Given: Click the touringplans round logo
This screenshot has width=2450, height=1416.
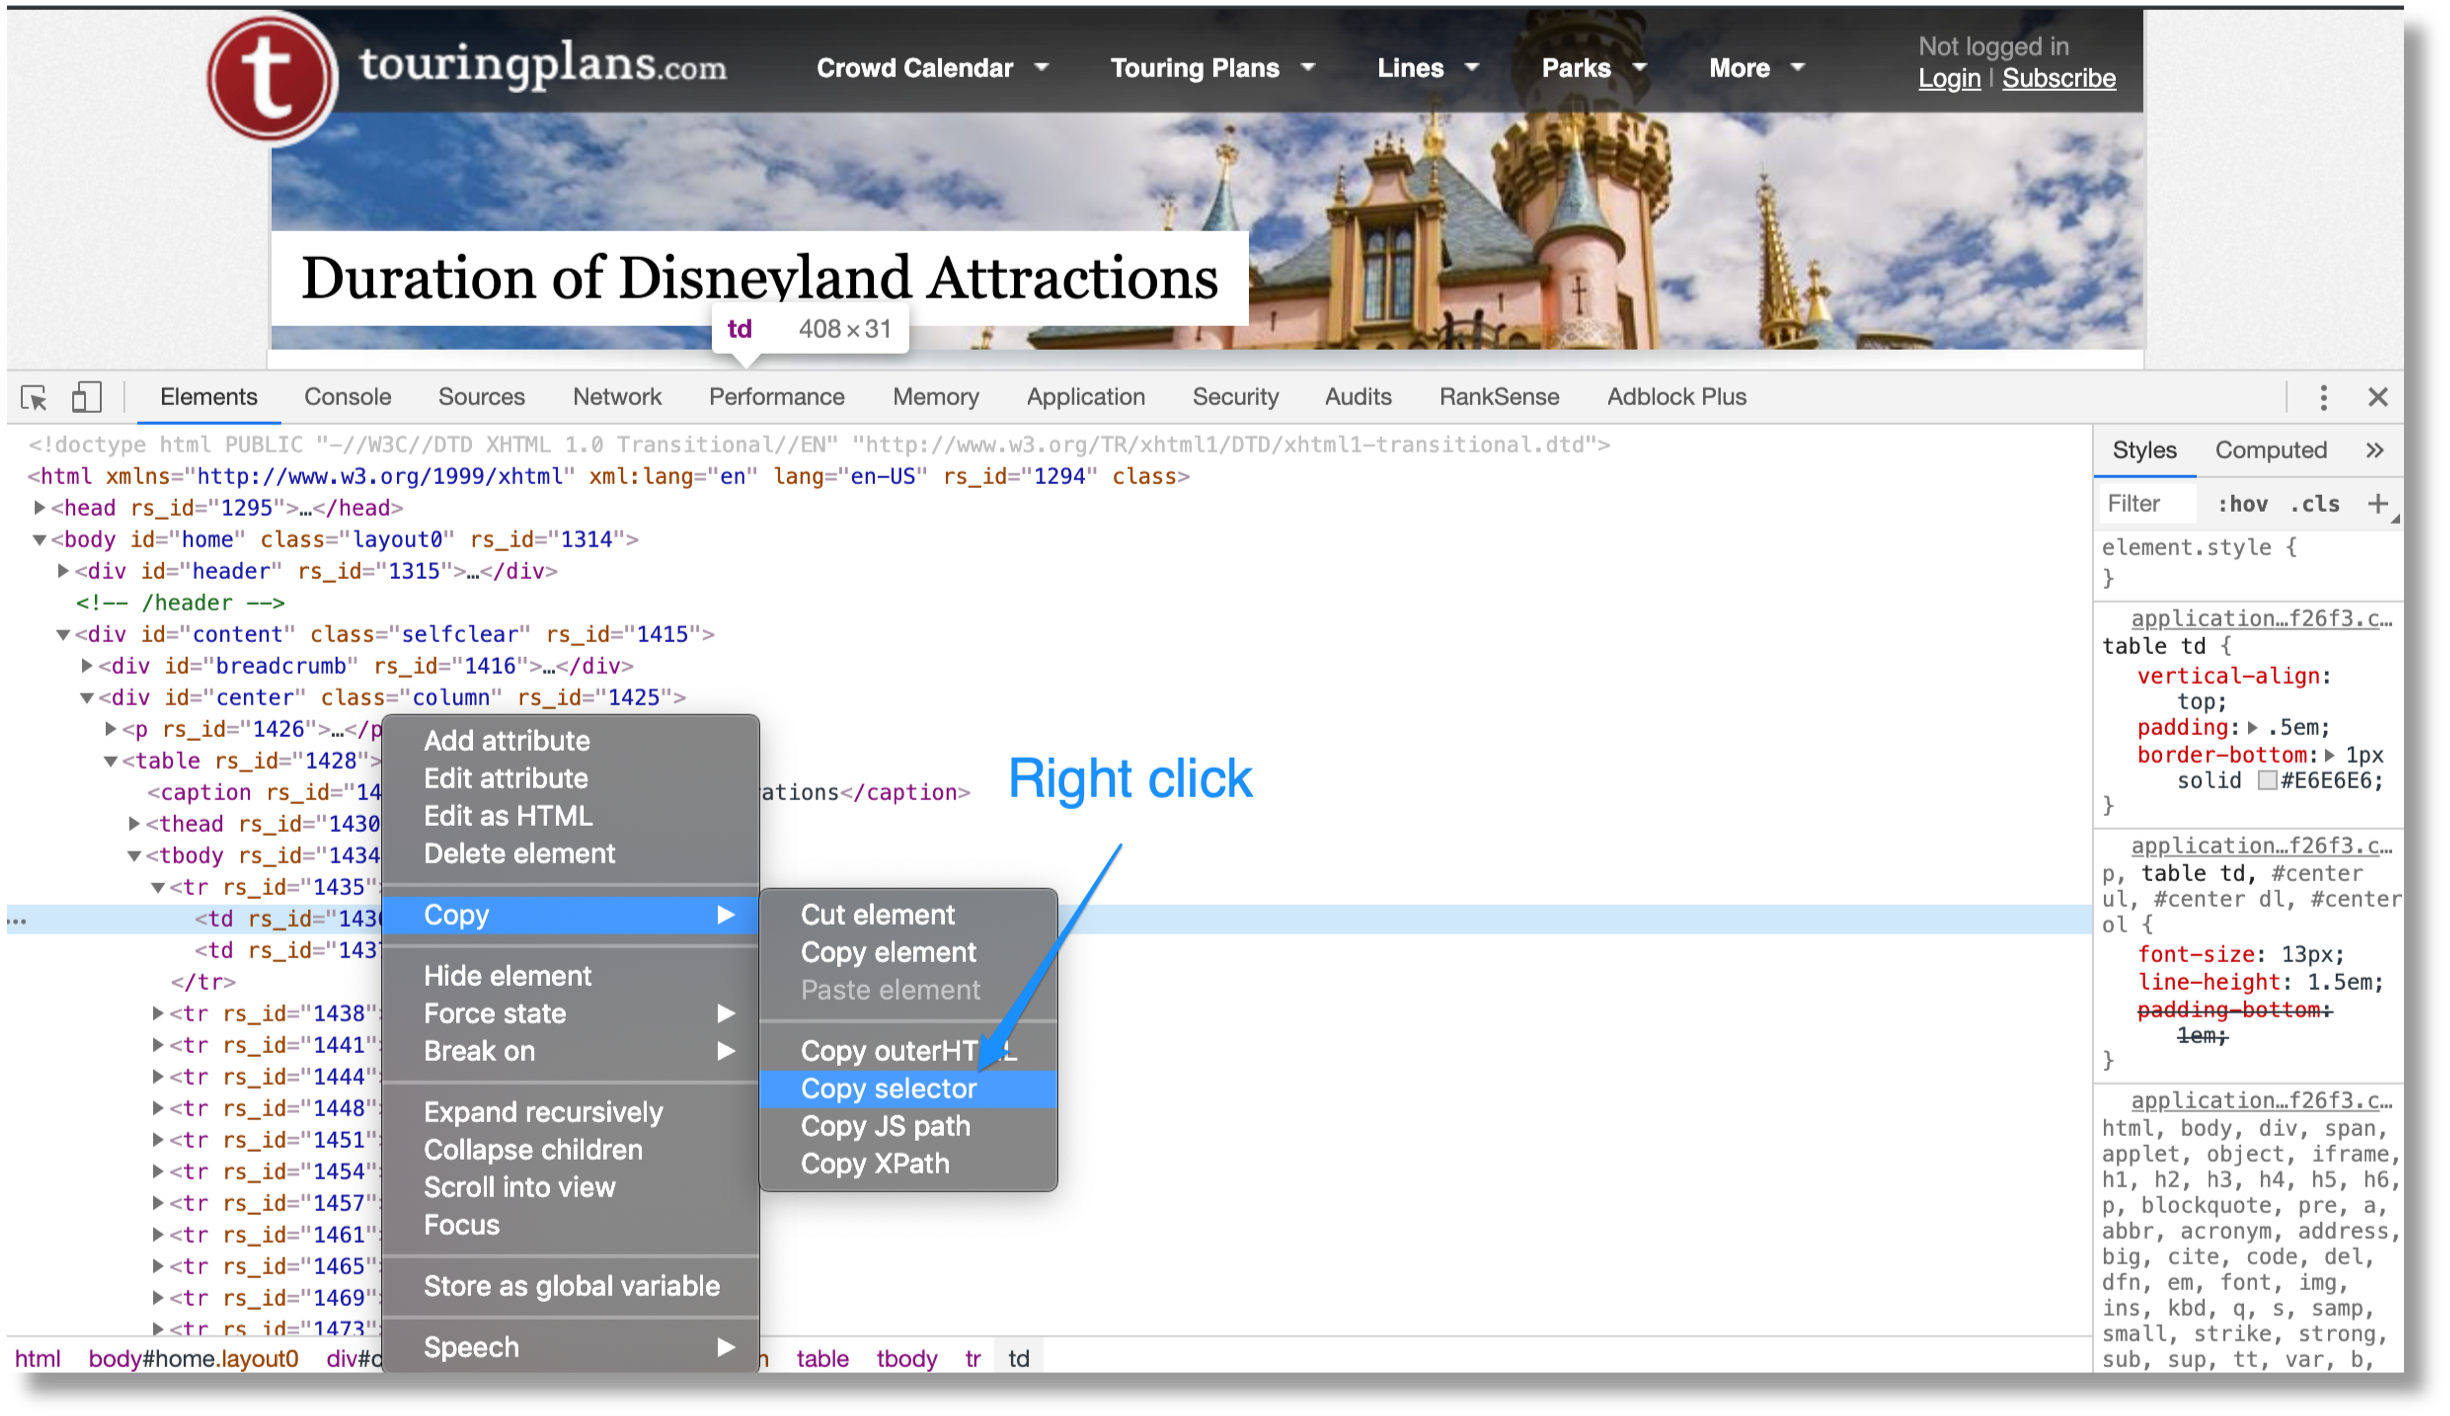Looking at the screenshot, I should pyautogui.click(x=272, y=77).
